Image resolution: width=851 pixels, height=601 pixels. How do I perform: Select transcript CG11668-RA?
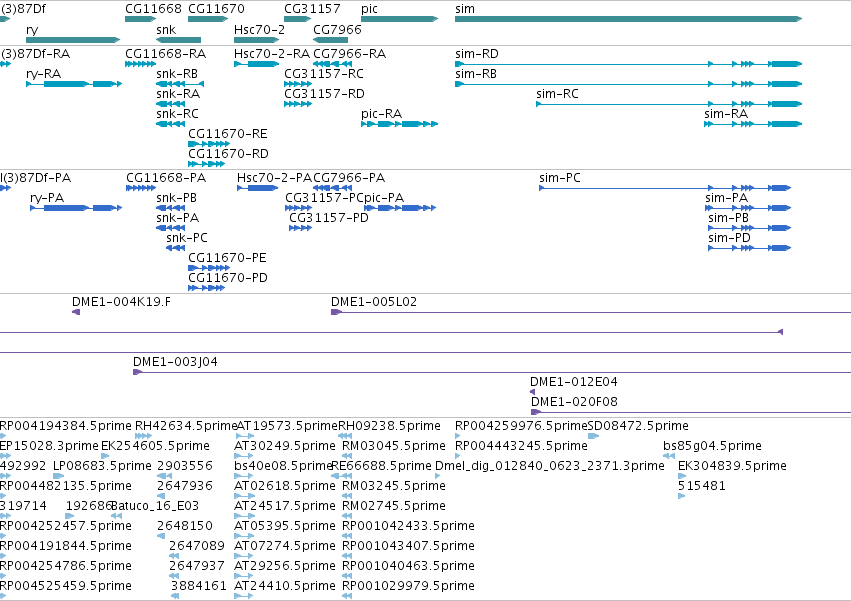click(141, 64)
